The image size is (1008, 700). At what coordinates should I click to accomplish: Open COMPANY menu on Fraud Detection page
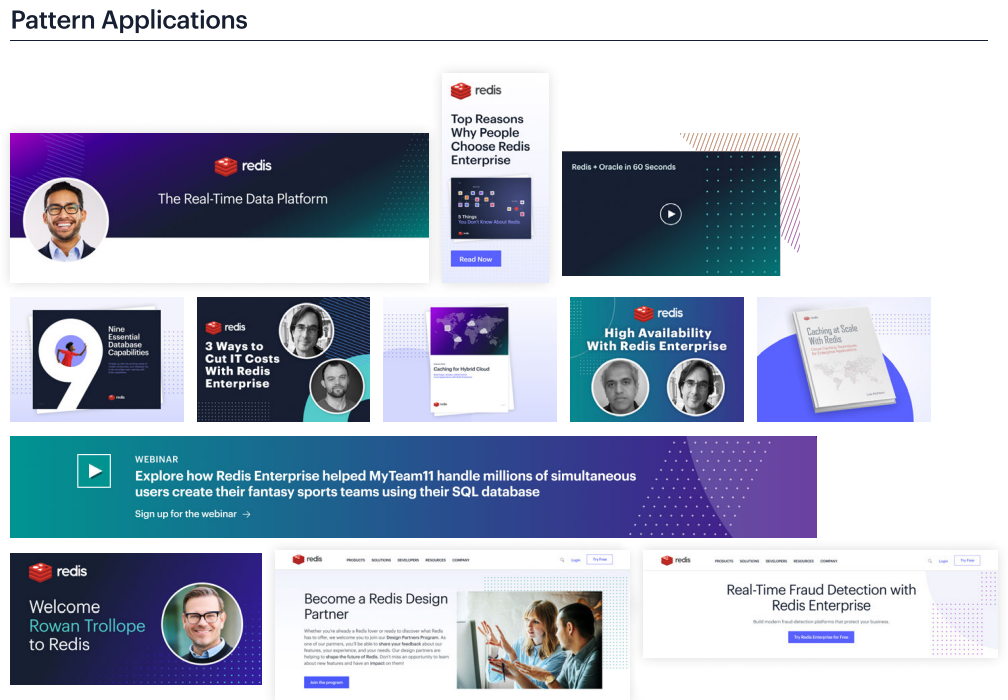(829, 561)
